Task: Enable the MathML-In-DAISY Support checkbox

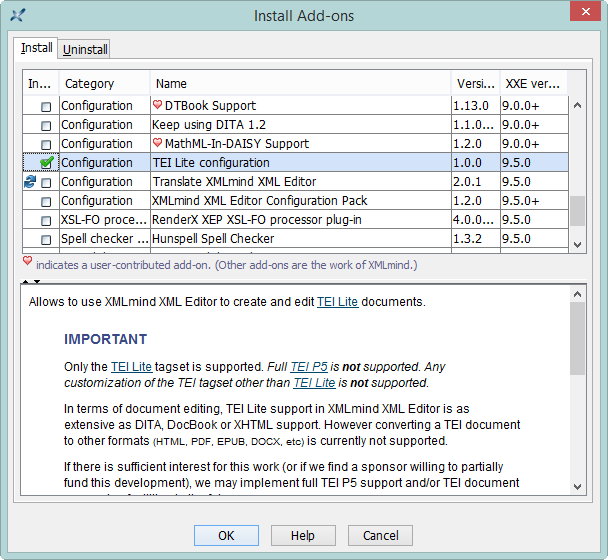Action: 46,144
